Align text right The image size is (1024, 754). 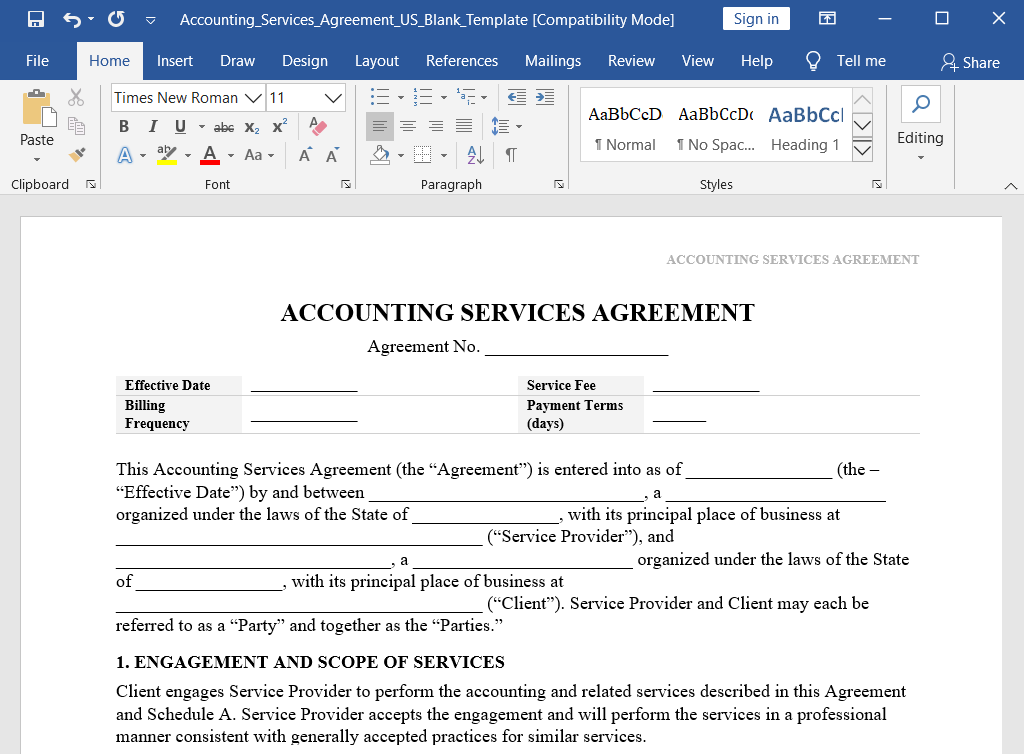tap(436, 126)
